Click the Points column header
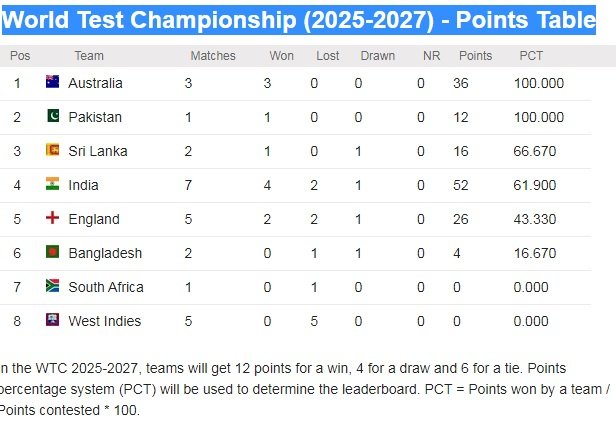 [475, 56]
